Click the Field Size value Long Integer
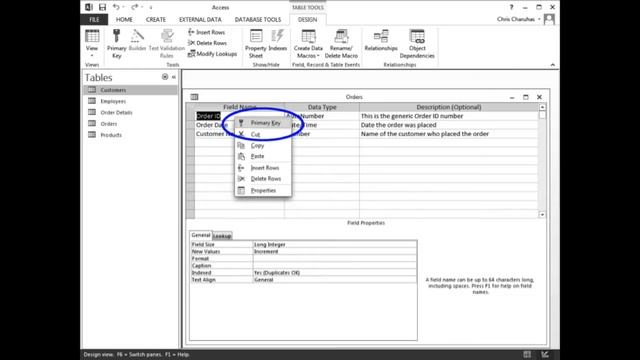 [335, 244]
